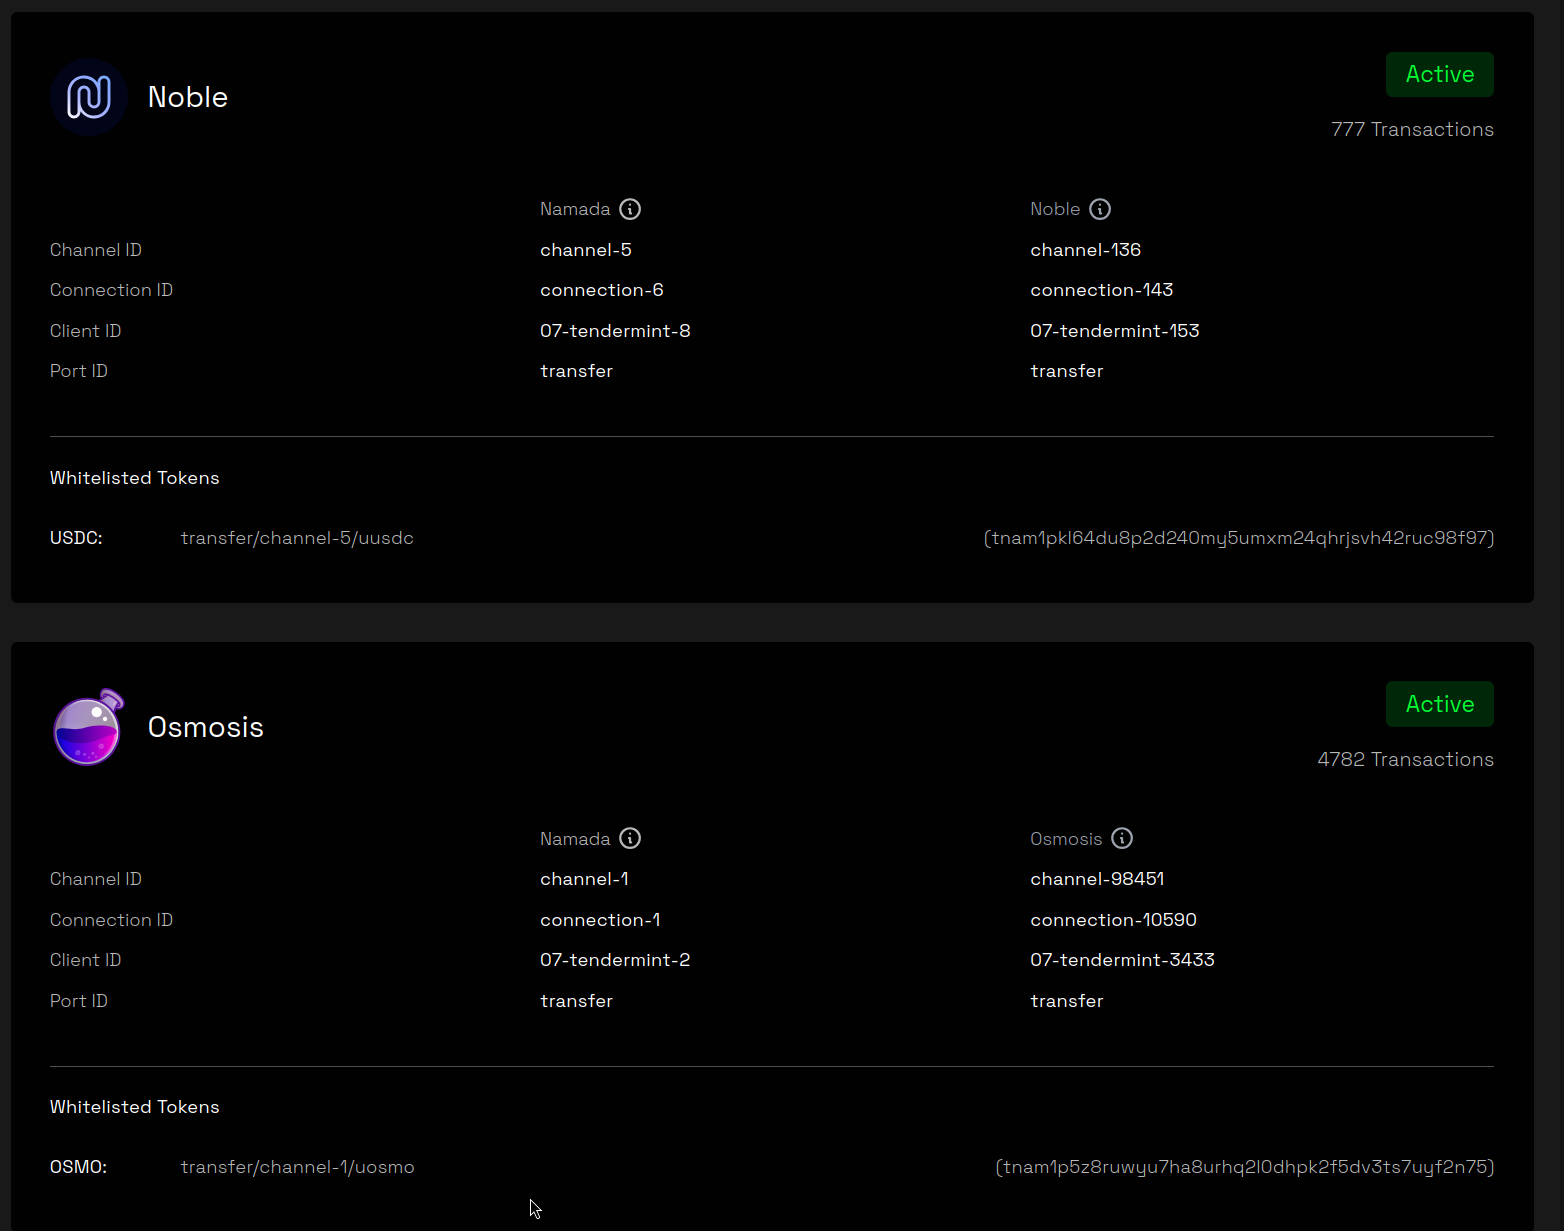Select the 07-tendermint-8 client ID
Viewport: 1564px width, 1231px height.
tap(615, 331)
